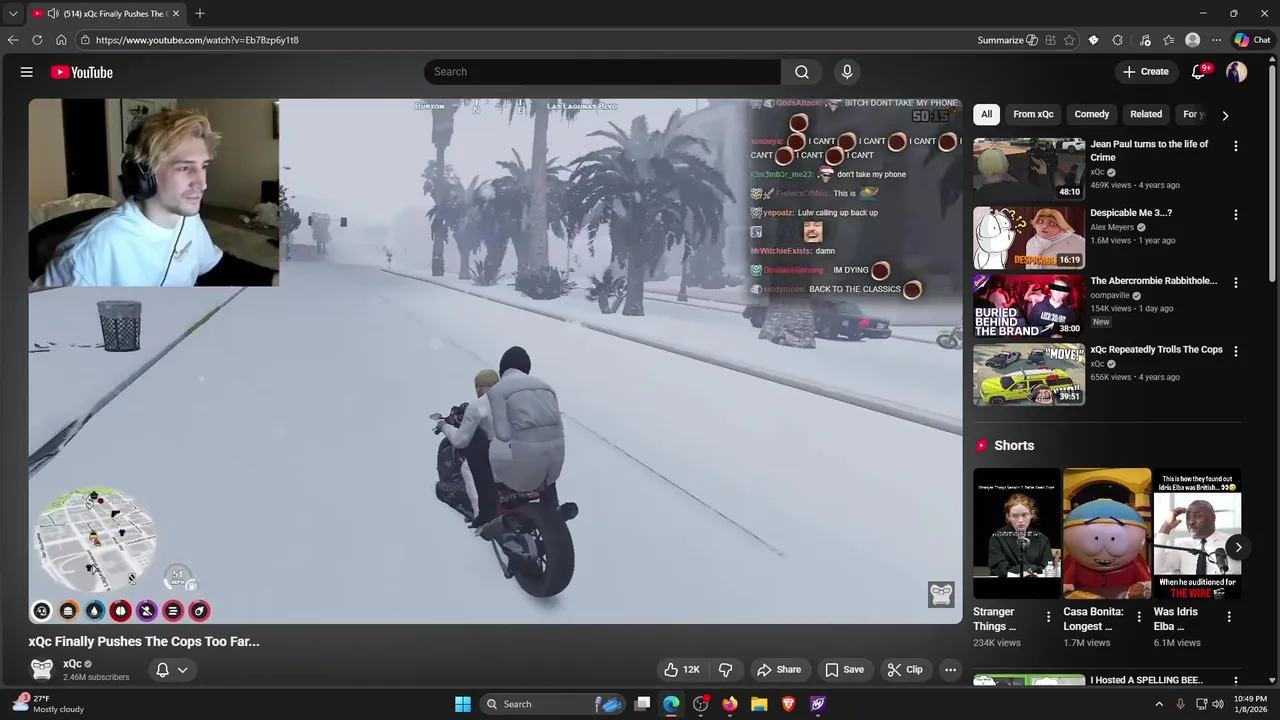This screenshot has height=720, width=1280.
Task: Open options for 'I Hosted A SPELLING BEE' video
Action: pyautogui.click(x=1236, y=681)
